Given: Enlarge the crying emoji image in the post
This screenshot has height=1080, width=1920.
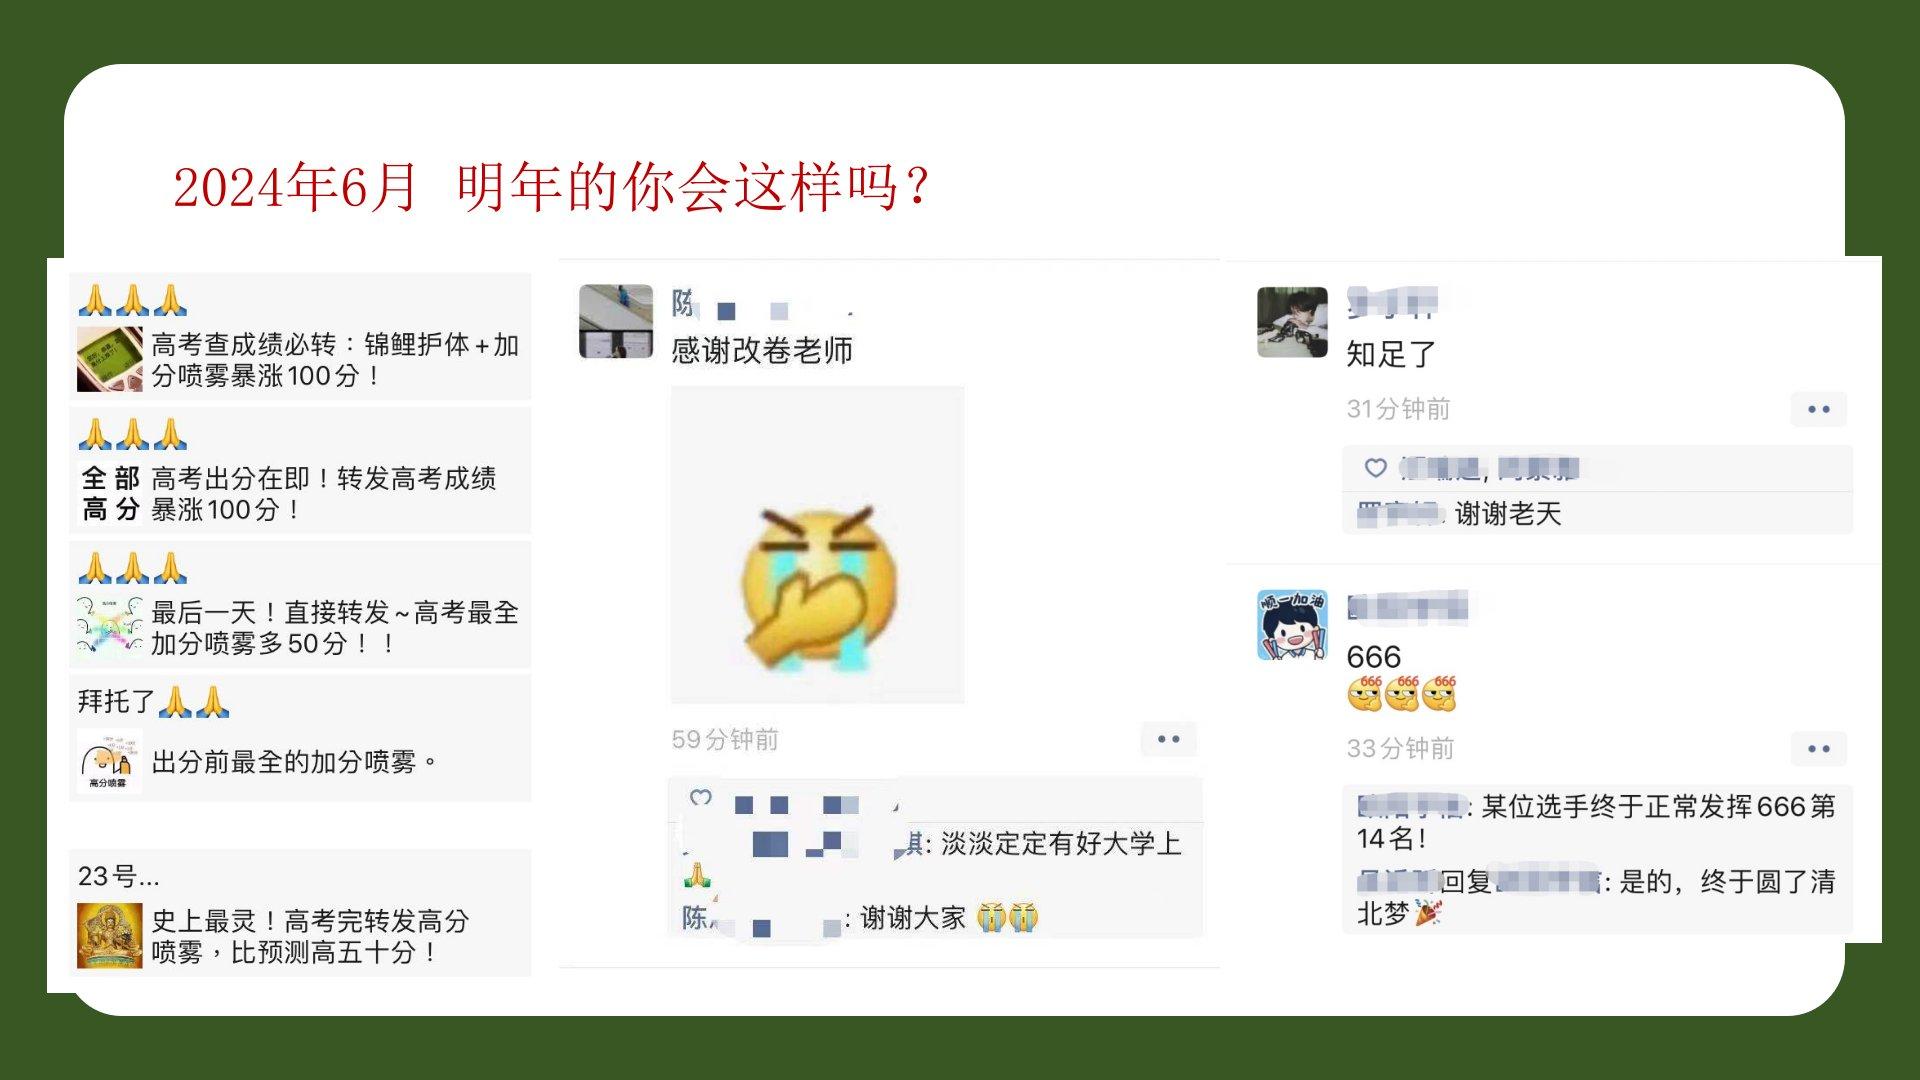Looking at the screenshot, I should (817, 545).
